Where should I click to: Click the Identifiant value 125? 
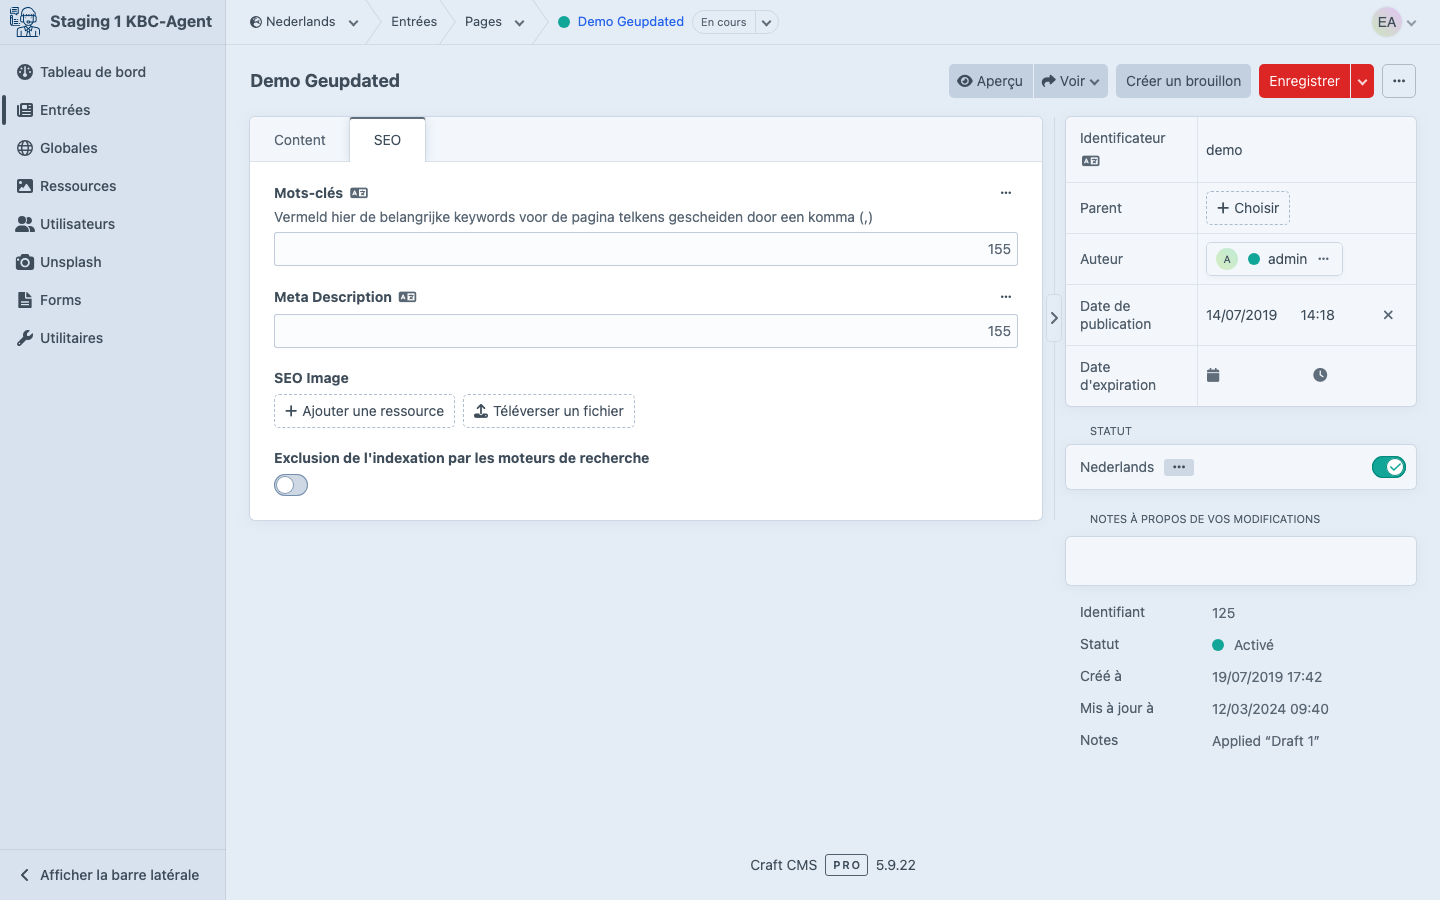click(x=1224, y=613)
